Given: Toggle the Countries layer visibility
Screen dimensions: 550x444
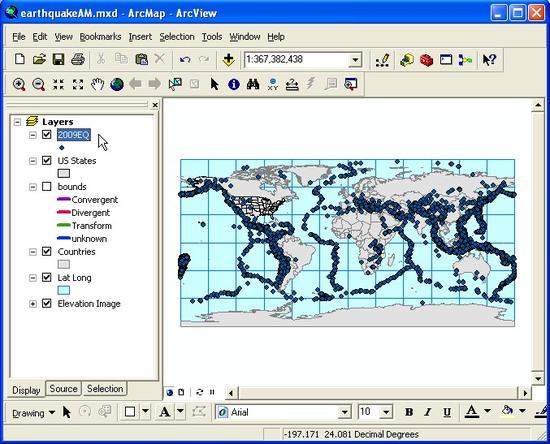Looking at the screenshot, I should (x=47, y=251).
